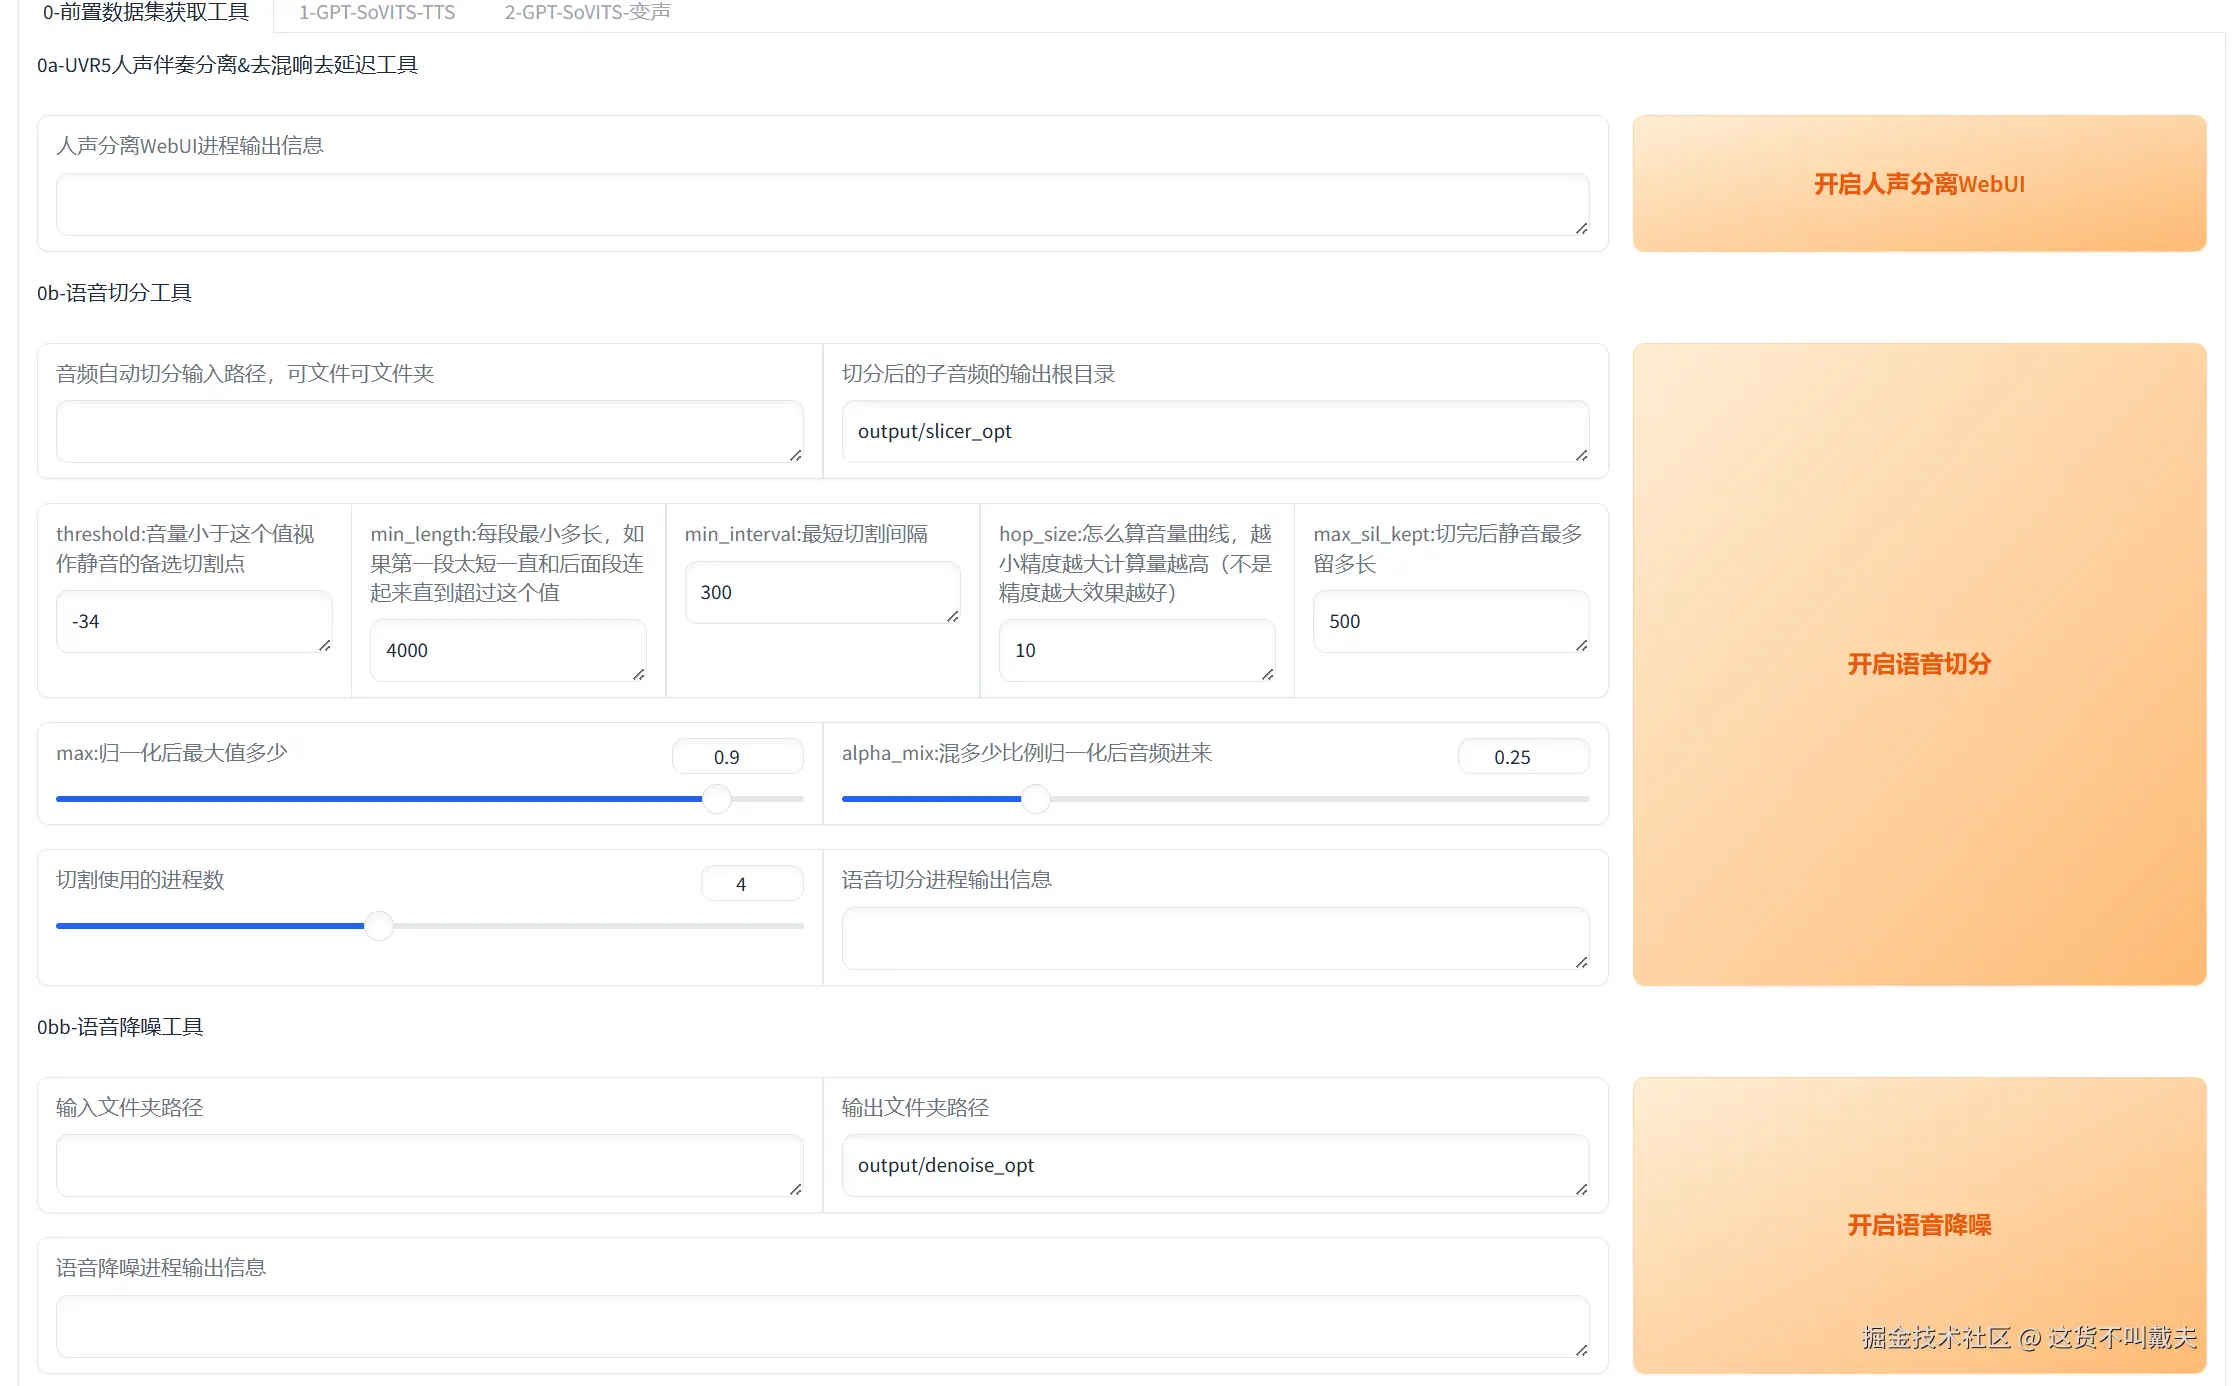Click the alpha_mix slider handle
Viewport: 2232px width, 1386px height.
tap(1035, 799)
